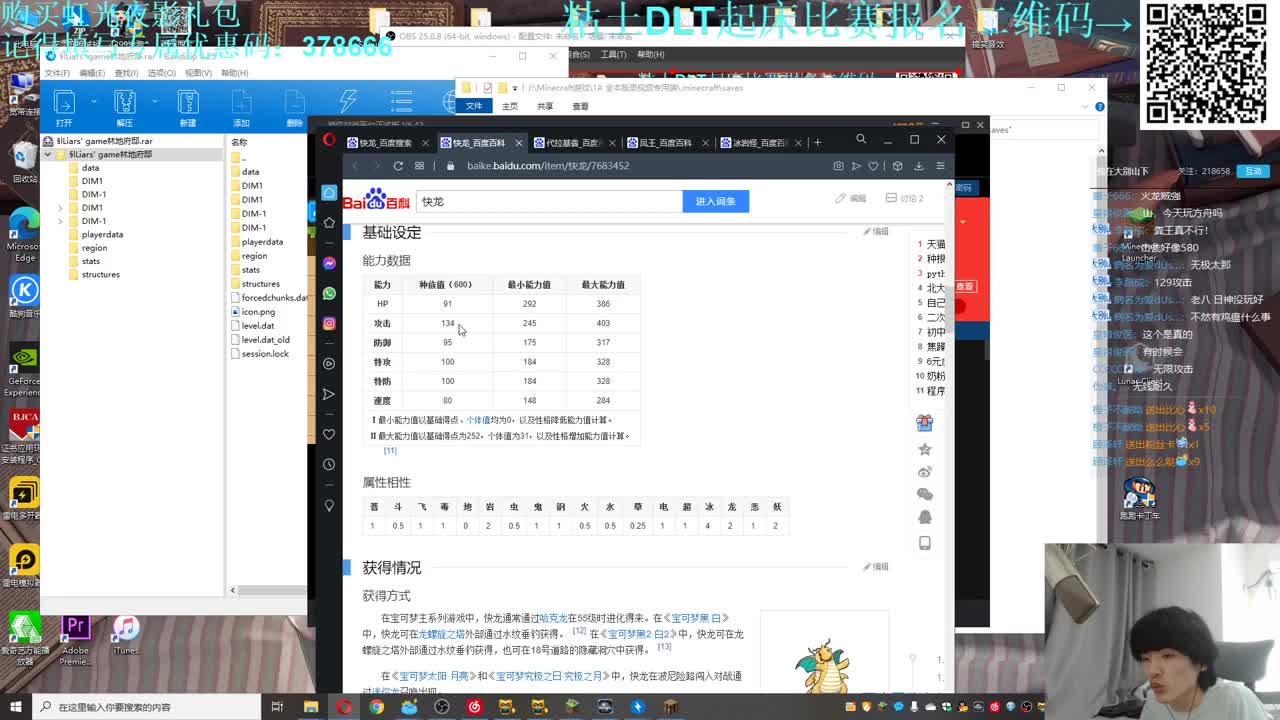Open WhatsApp in the Opera sidebar
This screenshot has height=720, width=1280.
(x=329, y=293)
